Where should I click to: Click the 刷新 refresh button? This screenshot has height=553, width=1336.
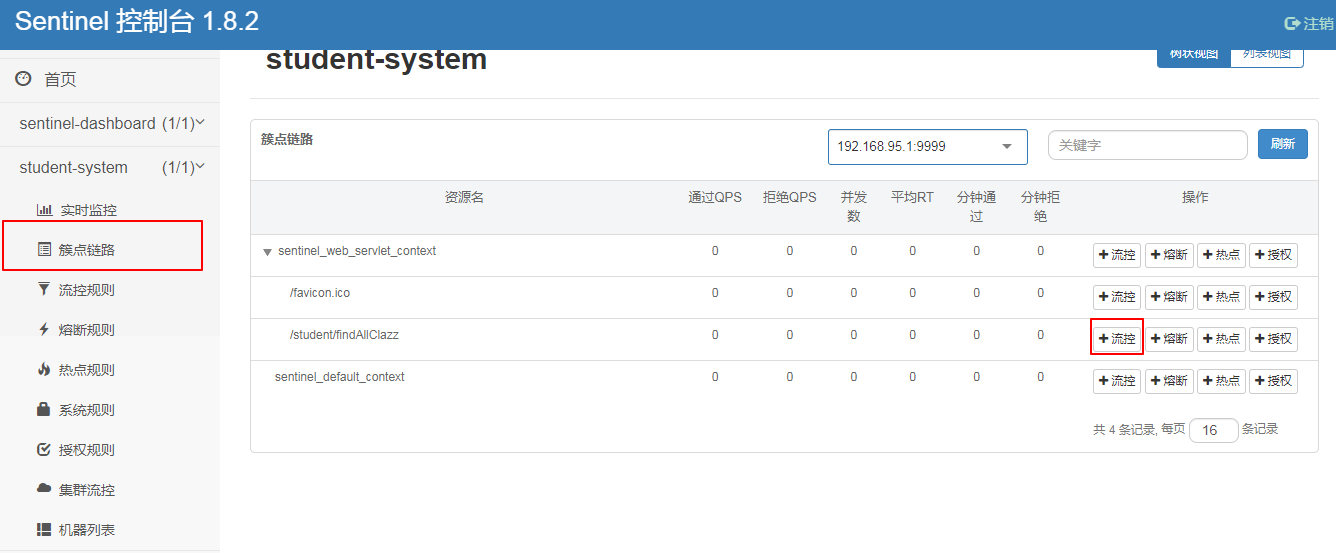[1282, 144]
